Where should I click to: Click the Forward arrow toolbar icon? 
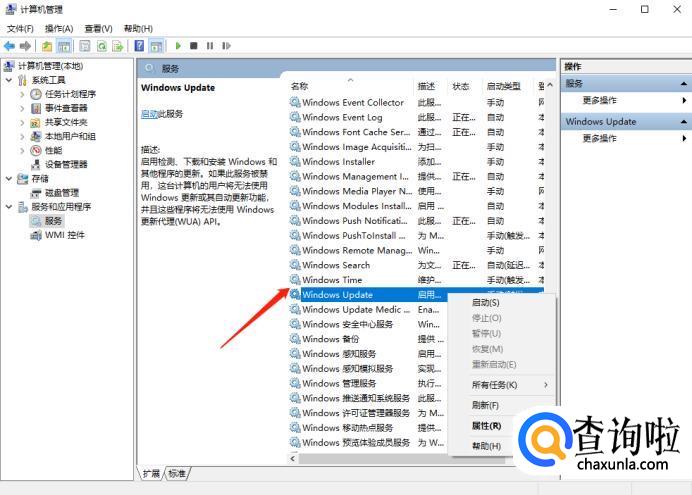click(26, 46)
